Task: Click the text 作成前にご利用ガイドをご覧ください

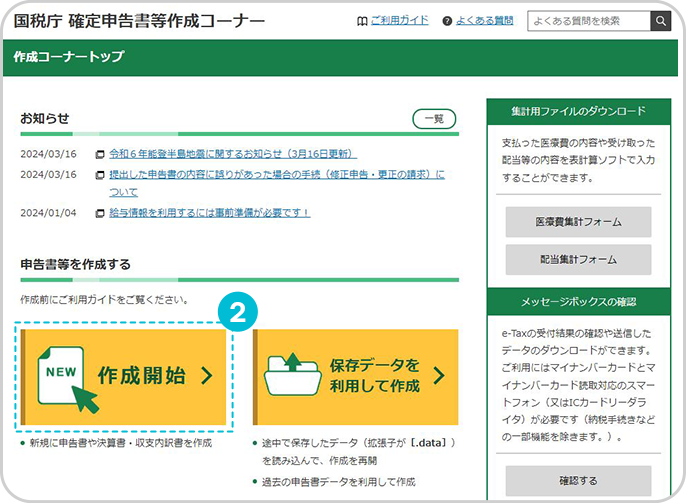Action: (105, 300)
